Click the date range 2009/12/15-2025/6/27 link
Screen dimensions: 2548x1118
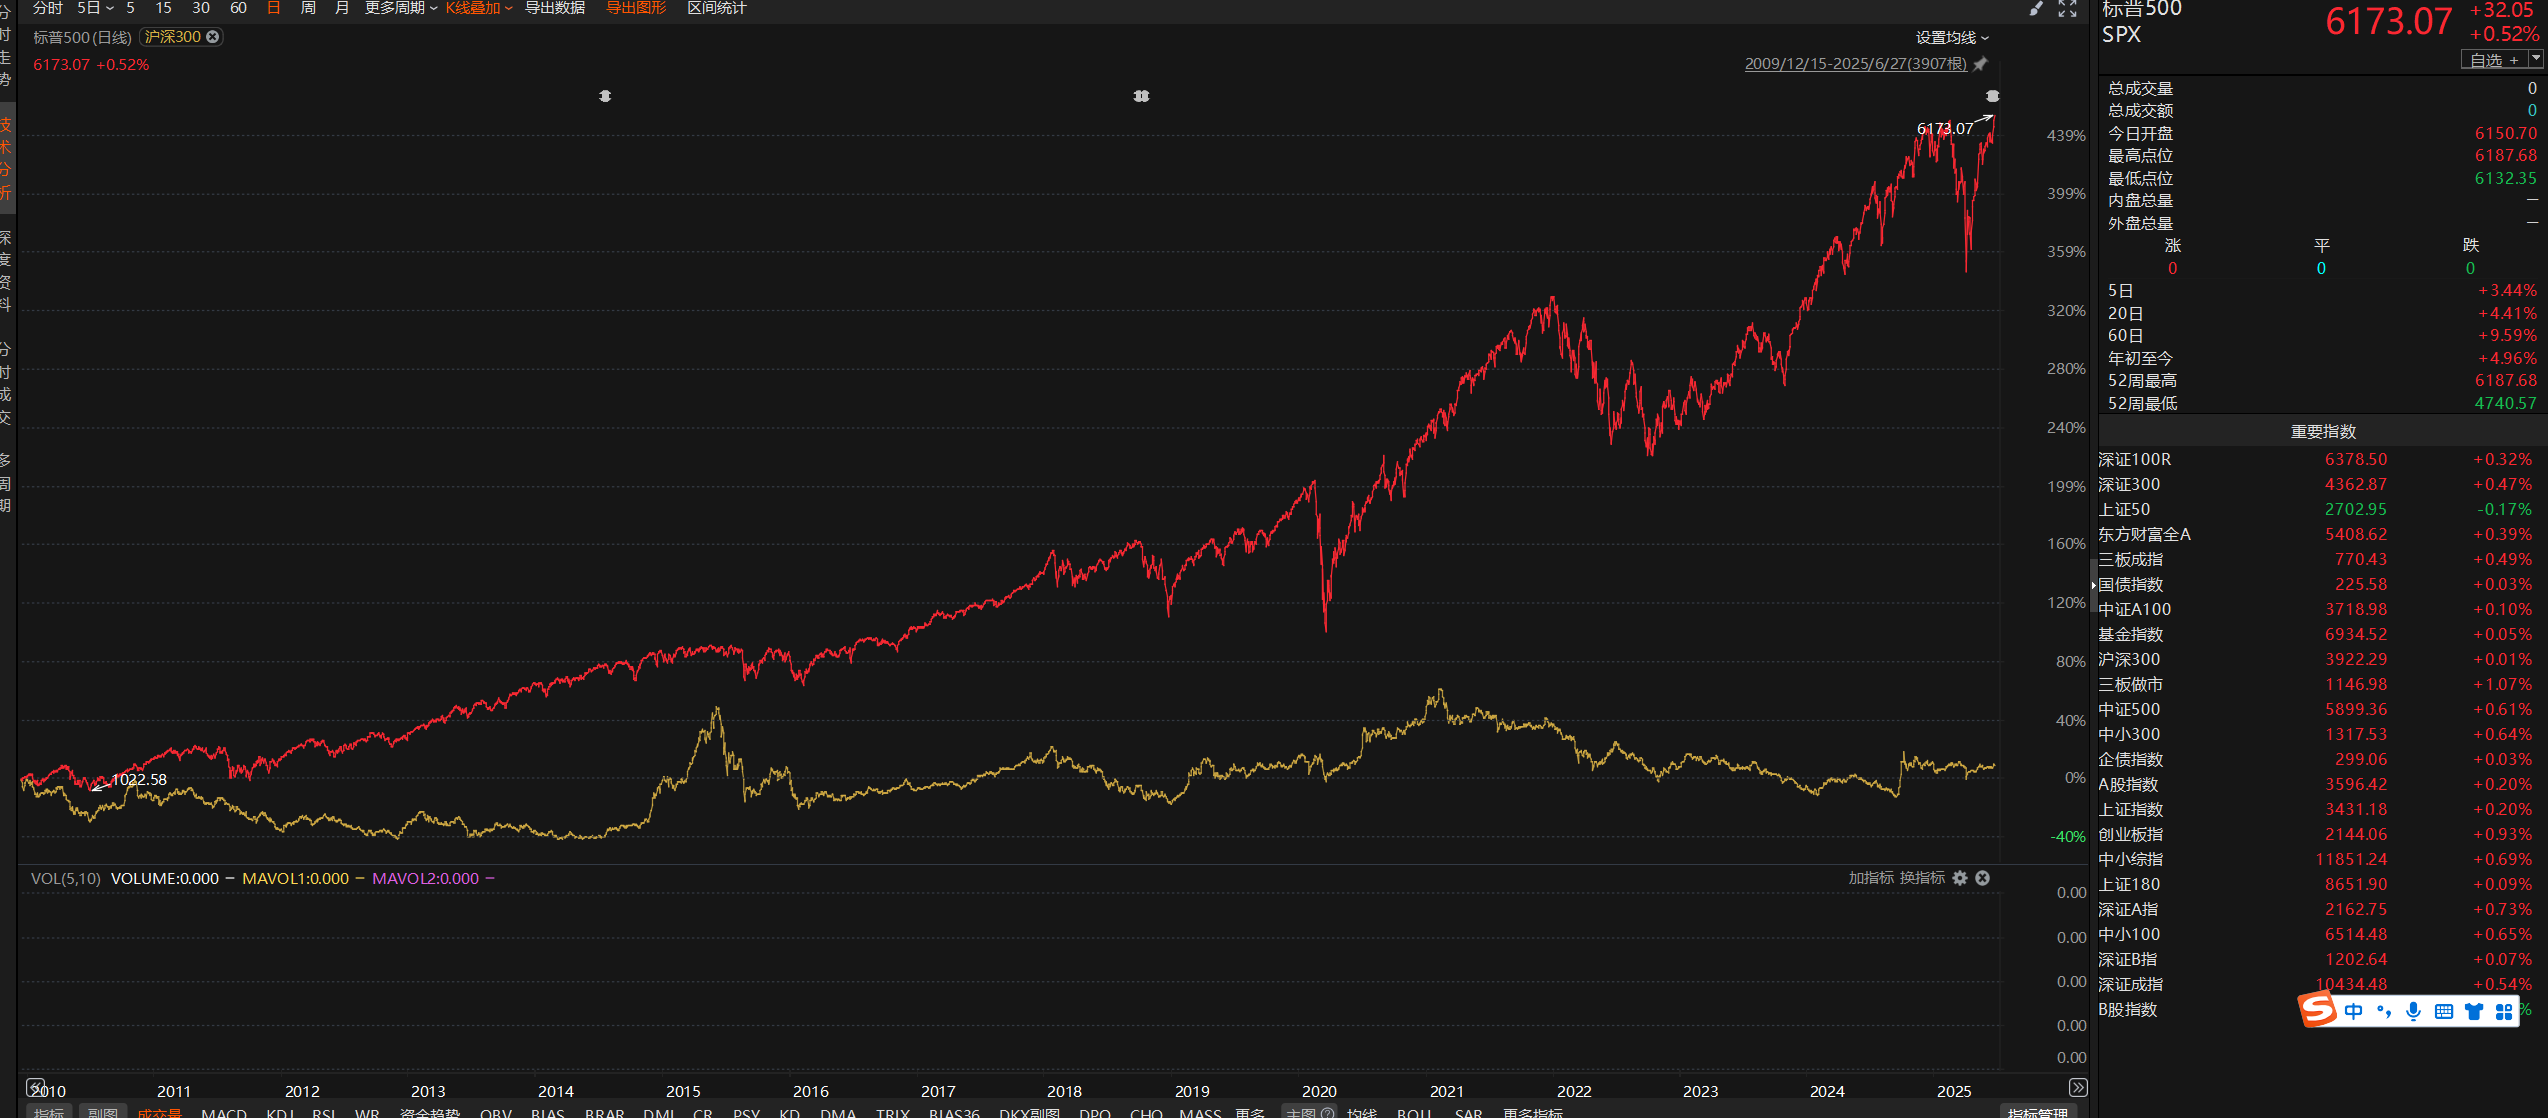[x=1855, y=64]
